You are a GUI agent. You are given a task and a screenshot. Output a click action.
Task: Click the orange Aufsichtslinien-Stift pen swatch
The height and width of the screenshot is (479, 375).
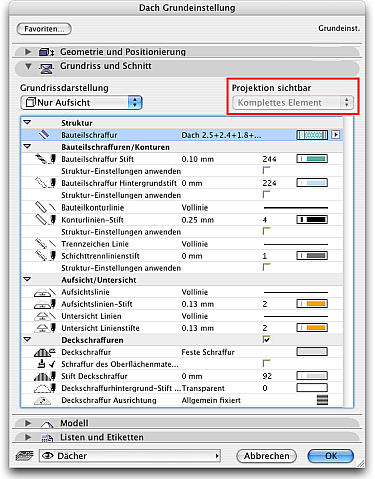click(x=312, y=304)
